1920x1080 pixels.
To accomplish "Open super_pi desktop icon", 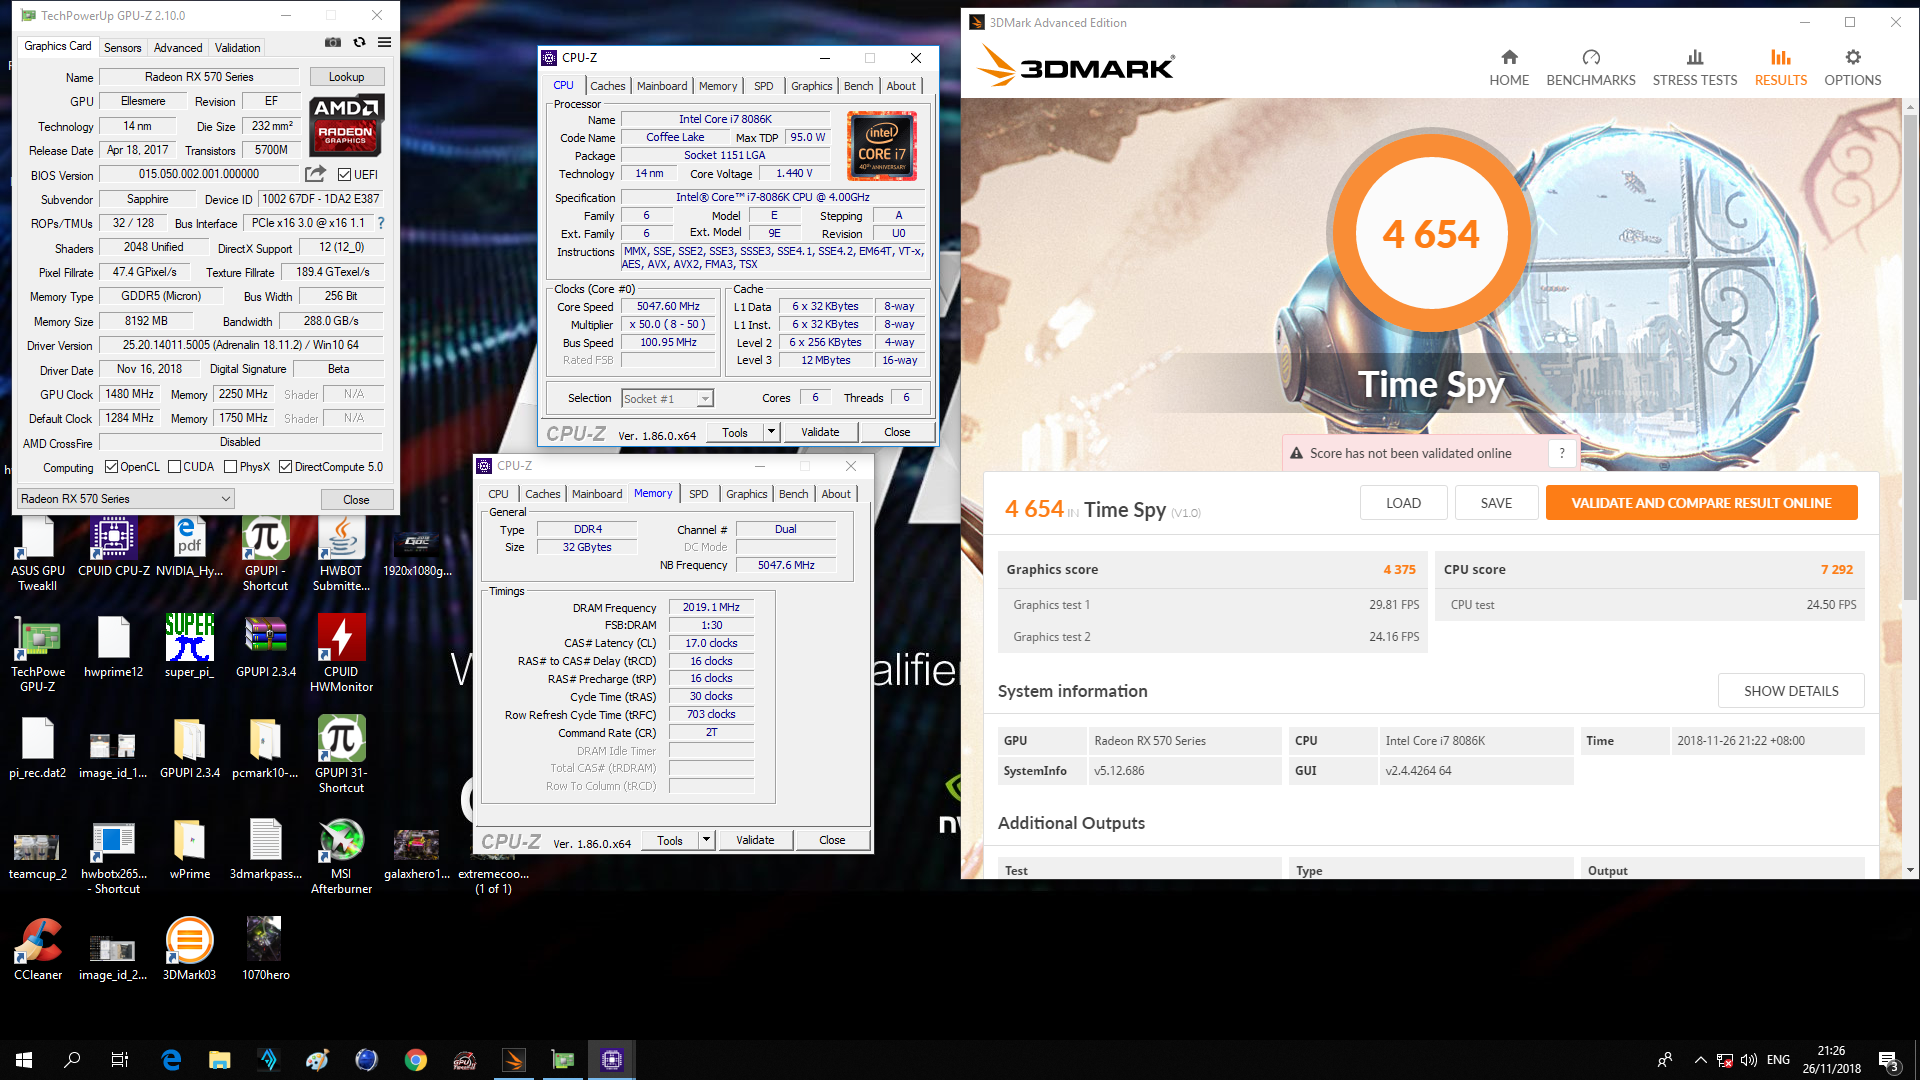I will [x=189, y=646].
